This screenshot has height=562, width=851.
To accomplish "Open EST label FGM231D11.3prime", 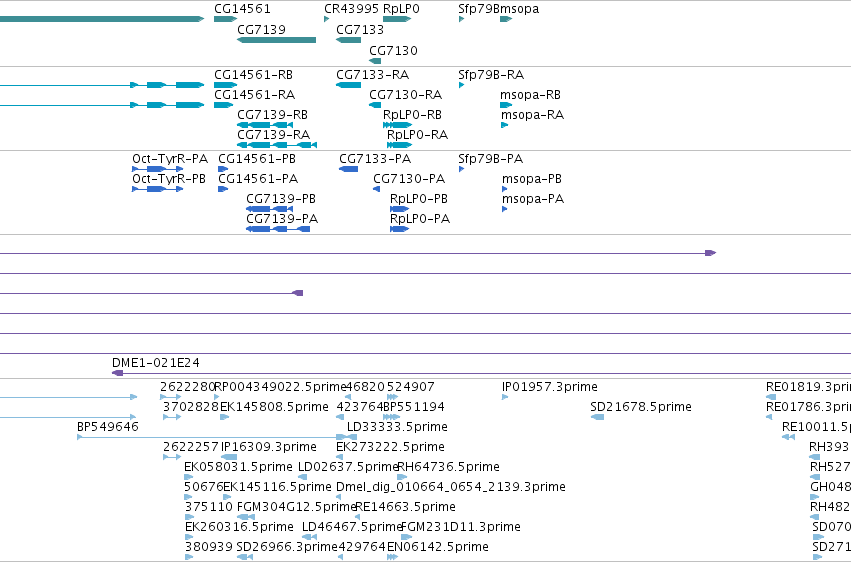I will [461, 527].
